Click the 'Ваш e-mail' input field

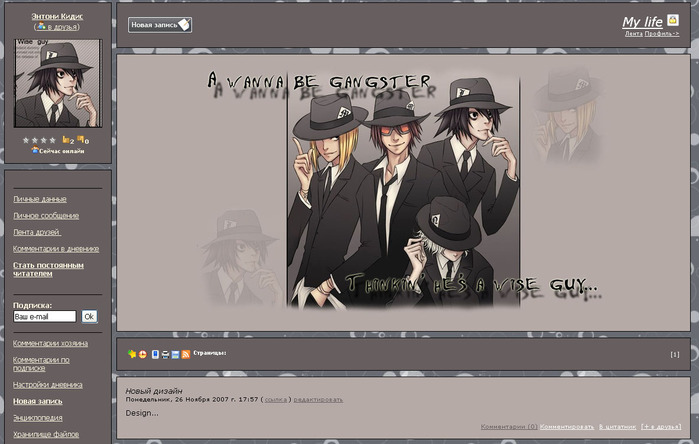(x=45, y=317)
